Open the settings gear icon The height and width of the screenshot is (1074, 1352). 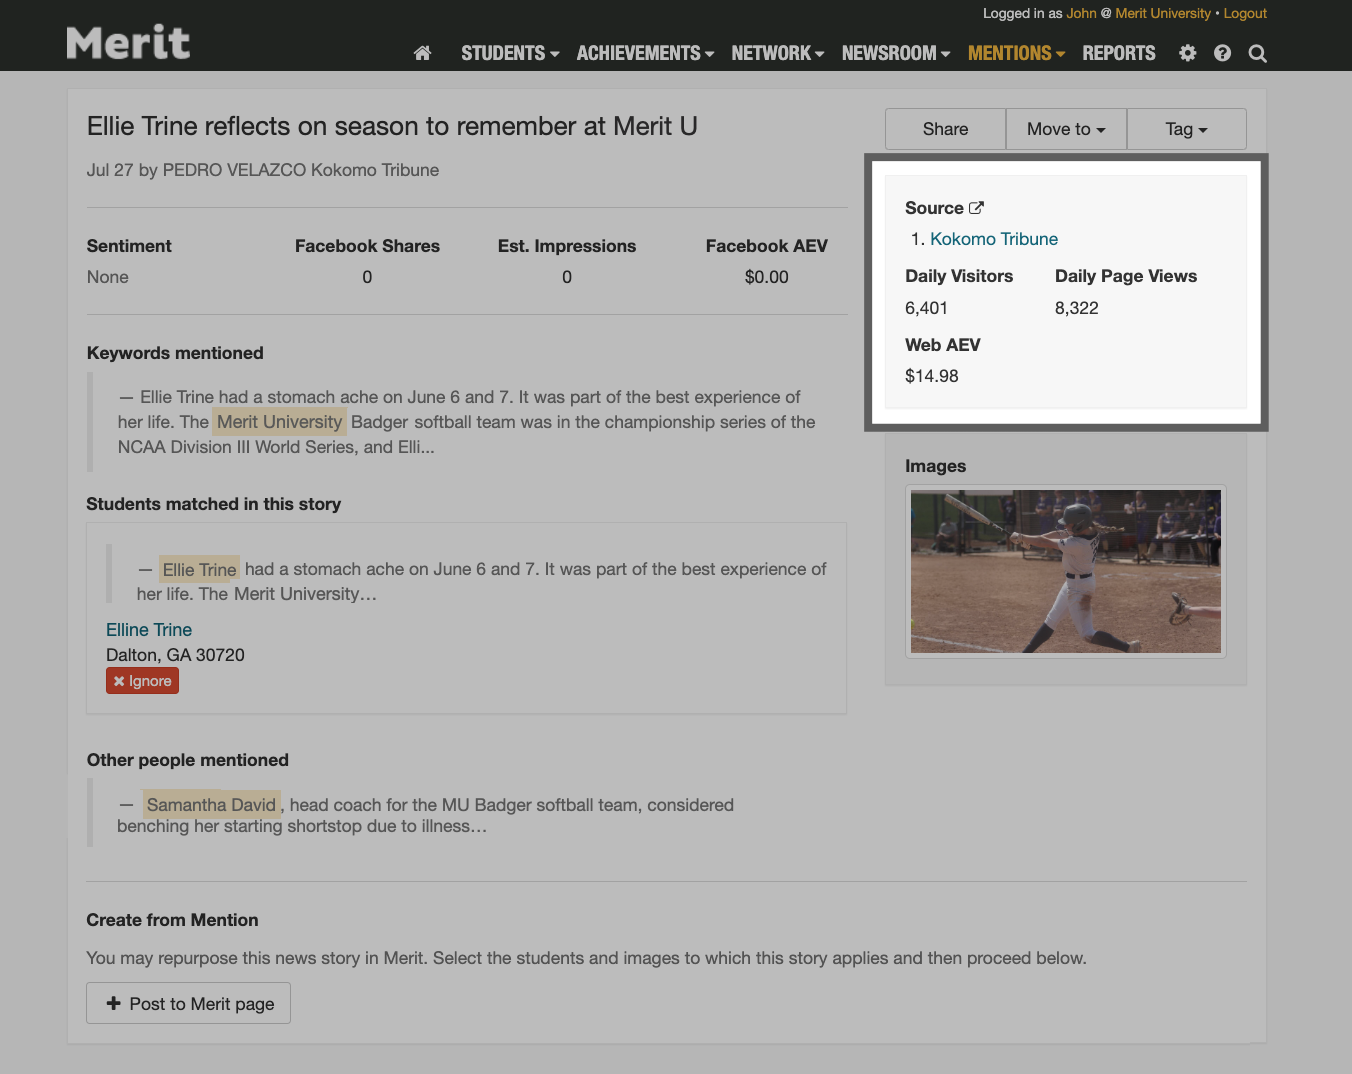(1187, 53)
